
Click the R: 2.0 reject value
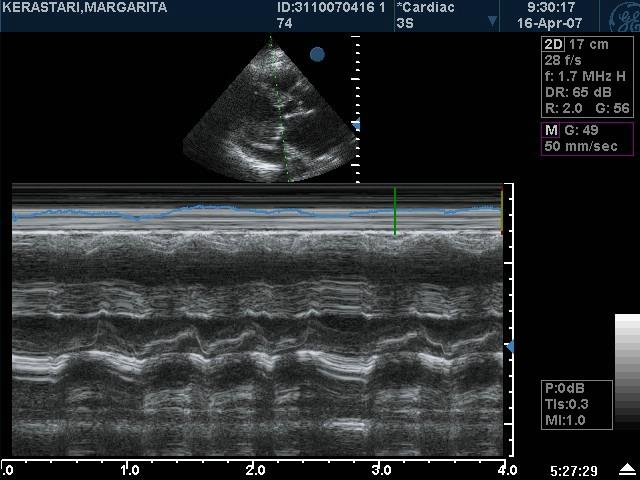(x=564, y=108)
